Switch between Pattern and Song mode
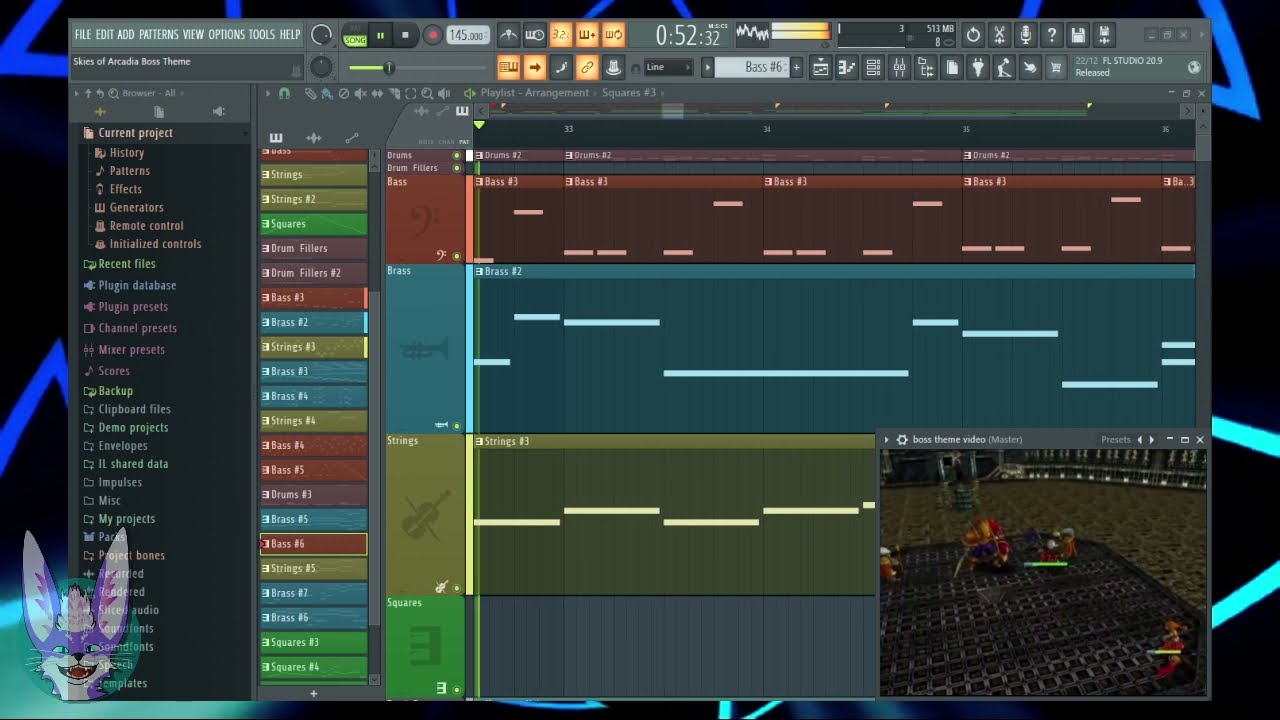The image size is (1280, 720). click(x=355, y=35)
